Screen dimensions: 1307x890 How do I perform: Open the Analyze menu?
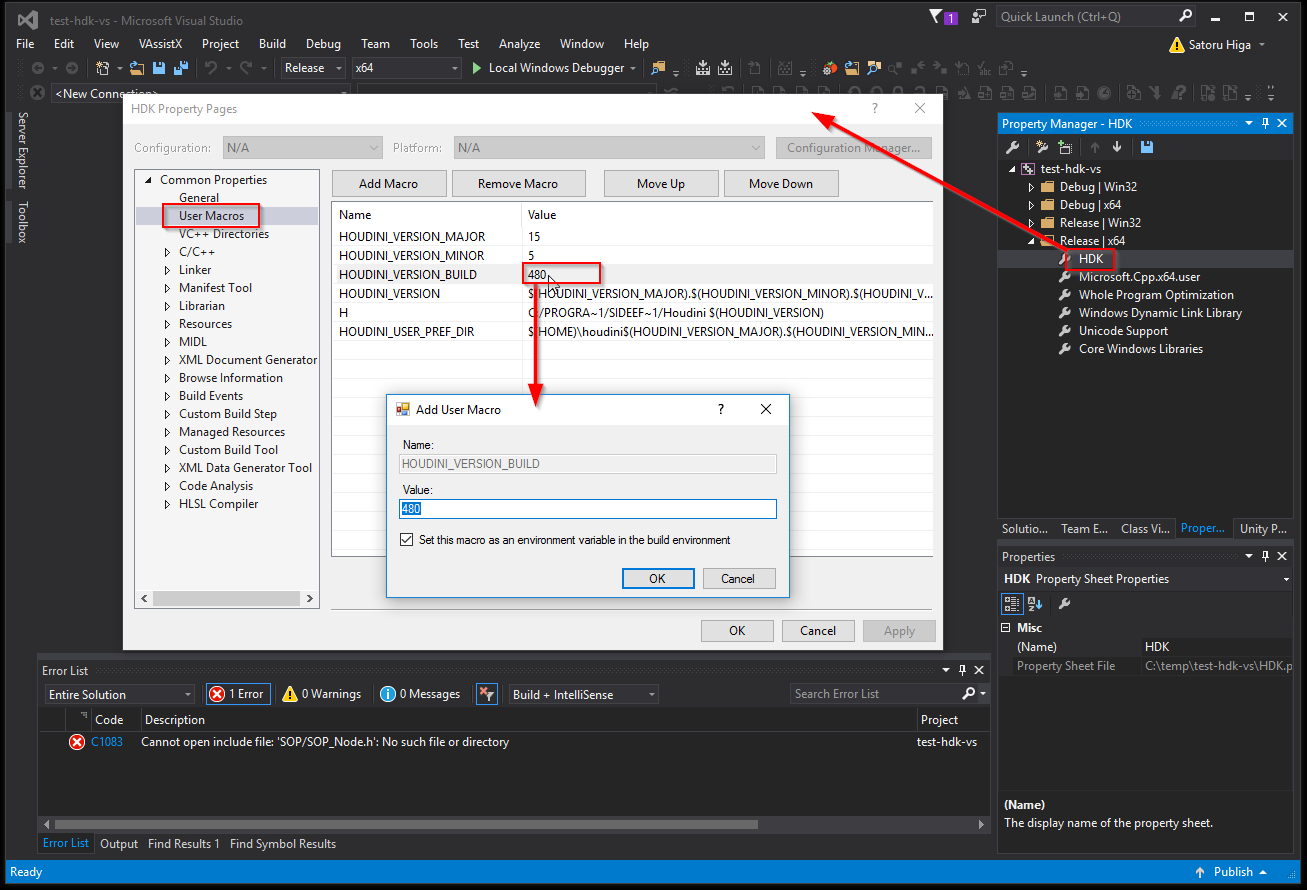(519, 44)
